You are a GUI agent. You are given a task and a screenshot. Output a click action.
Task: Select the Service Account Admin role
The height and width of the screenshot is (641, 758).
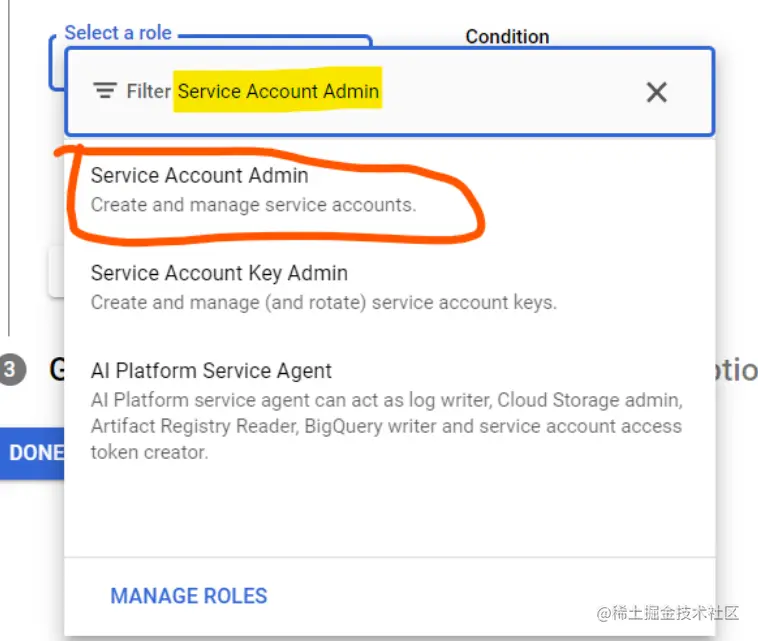point(199,176)
